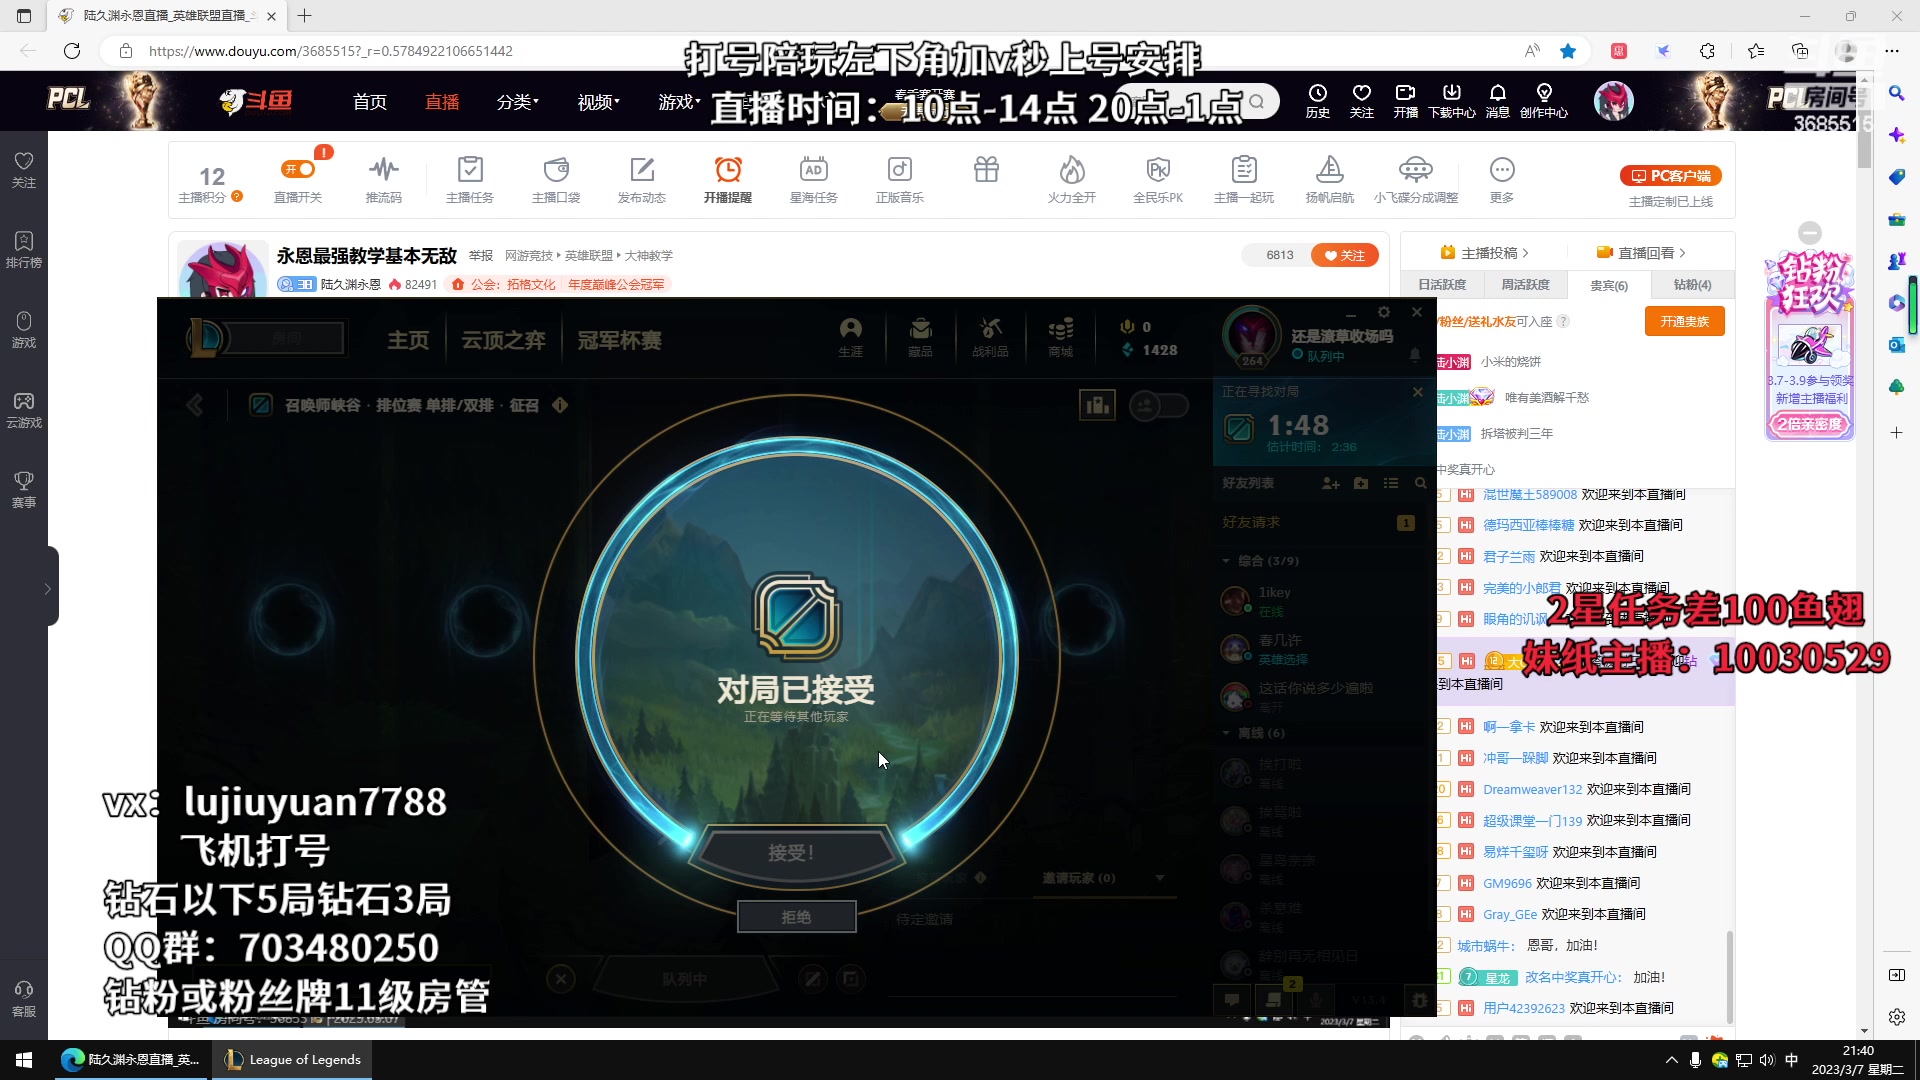Toggle favorite star in address bar

click(x=1568, y=51)
